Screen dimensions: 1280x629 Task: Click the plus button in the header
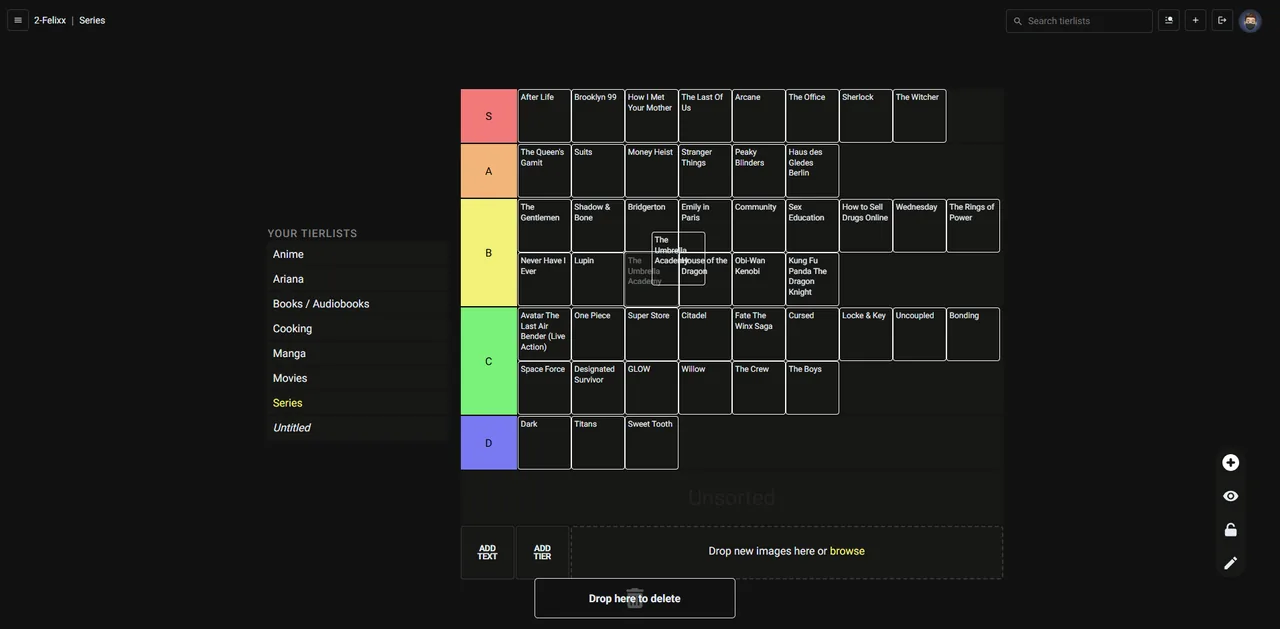coord(1196,20)
